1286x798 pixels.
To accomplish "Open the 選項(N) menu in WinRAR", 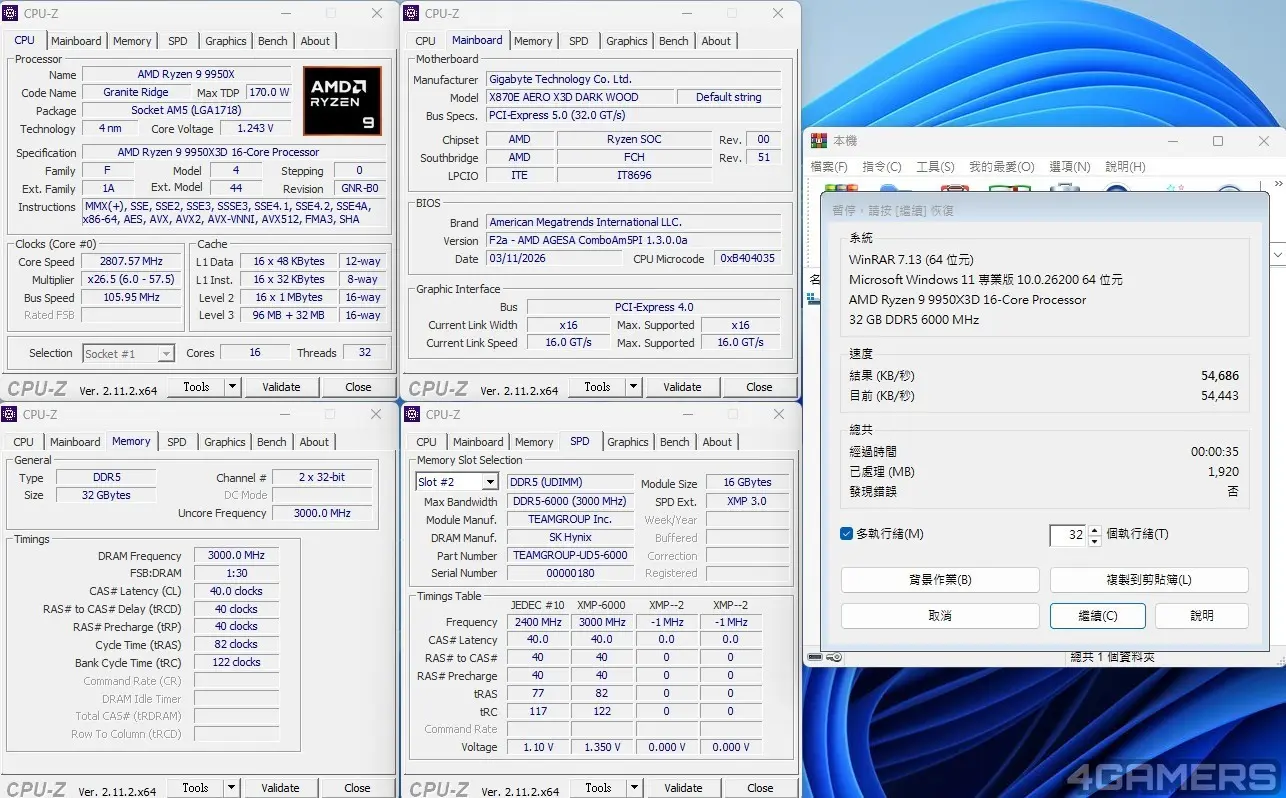I will [1070, 167].
